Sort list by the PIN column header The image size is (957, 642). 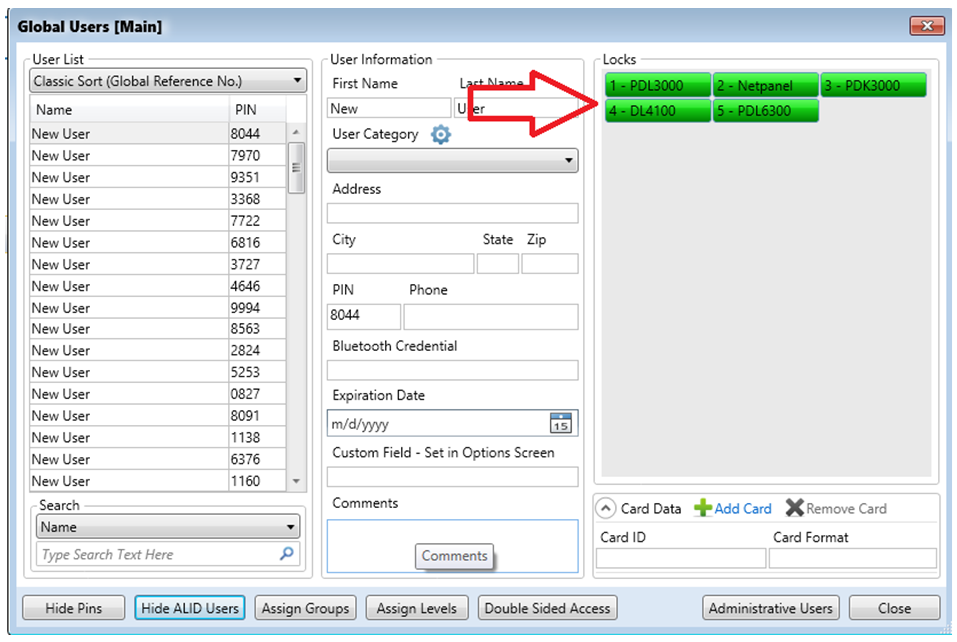(256, 110)
